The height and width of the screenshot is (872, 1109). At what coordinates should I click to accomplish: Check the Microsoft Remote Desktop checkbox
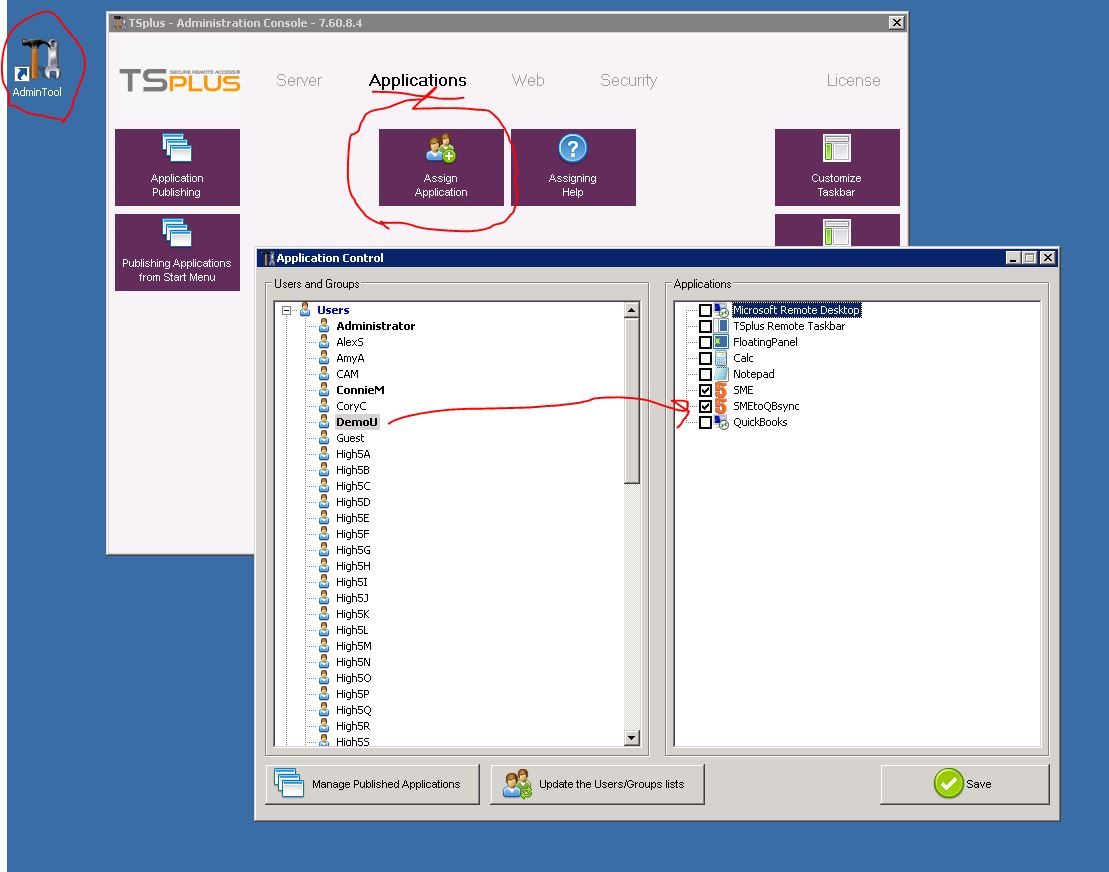pos(705,310)
